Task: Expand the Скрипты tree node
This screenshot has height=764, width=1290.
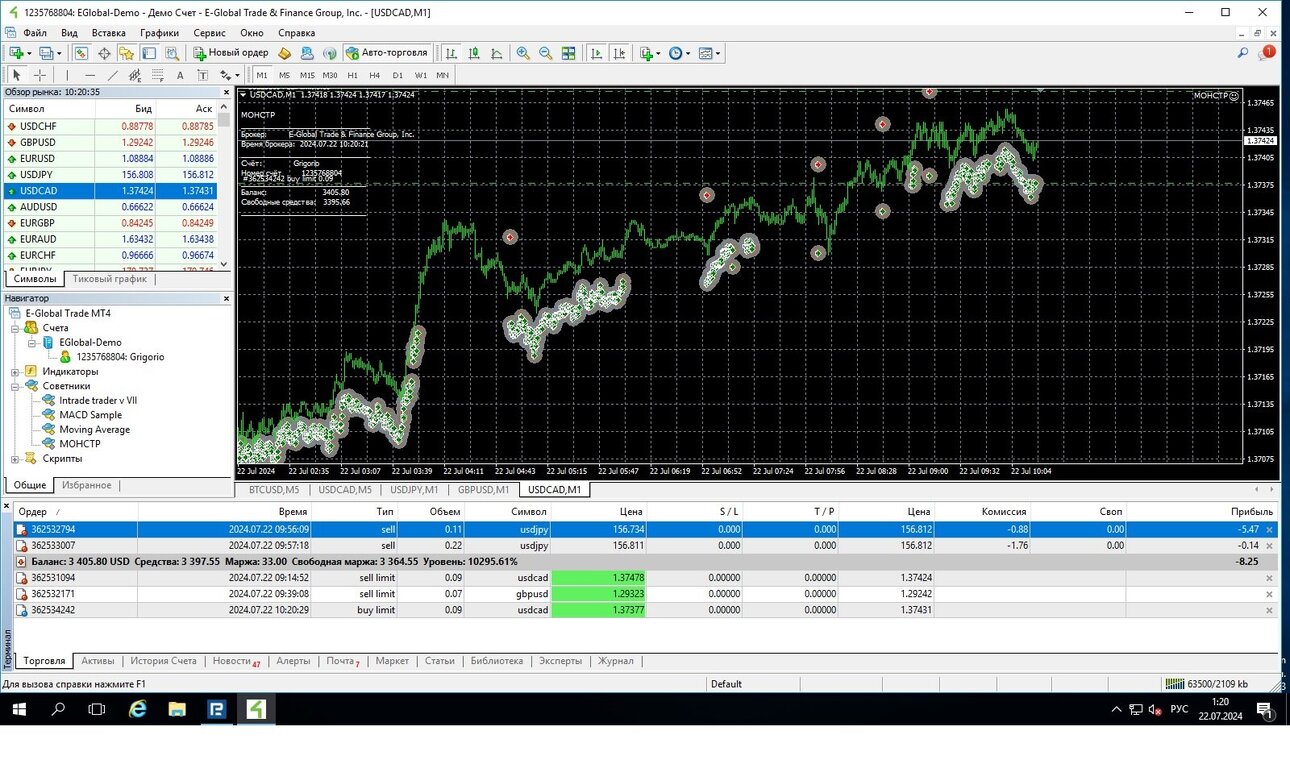Action: (x=16, y=459)
